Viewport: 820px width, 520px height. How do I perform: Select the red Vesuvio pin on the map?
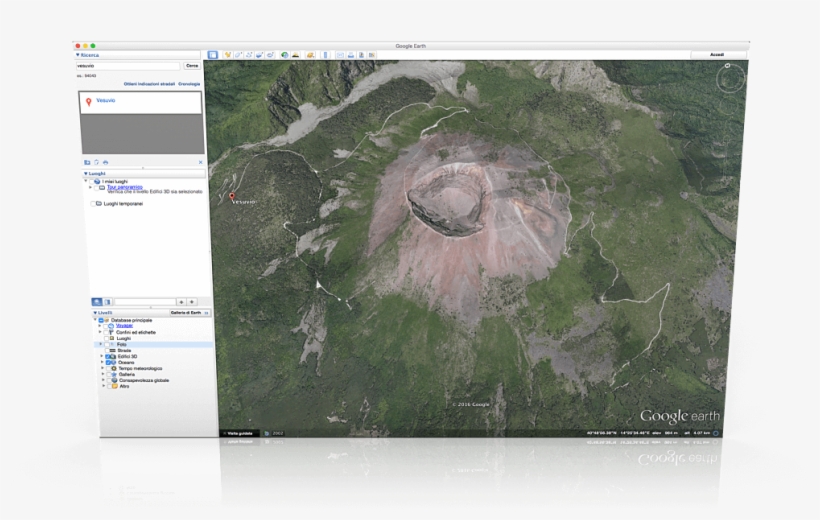tap(232, 197)
